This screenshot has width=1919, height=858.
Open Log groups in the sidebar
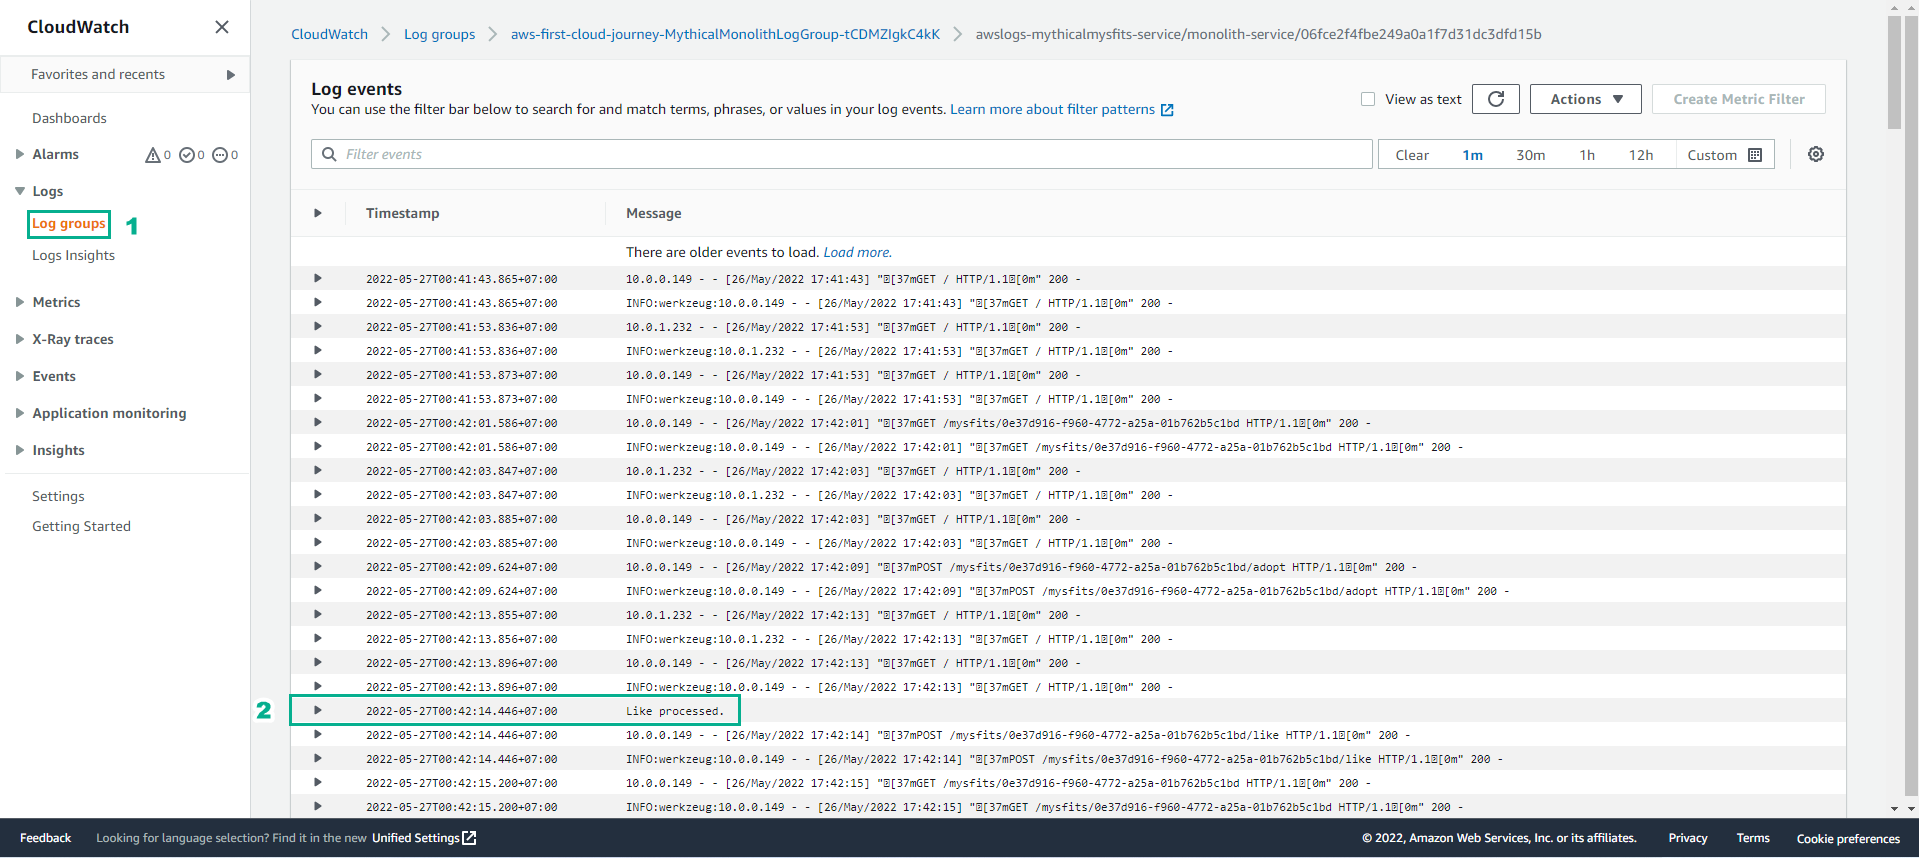click(69, 224)
